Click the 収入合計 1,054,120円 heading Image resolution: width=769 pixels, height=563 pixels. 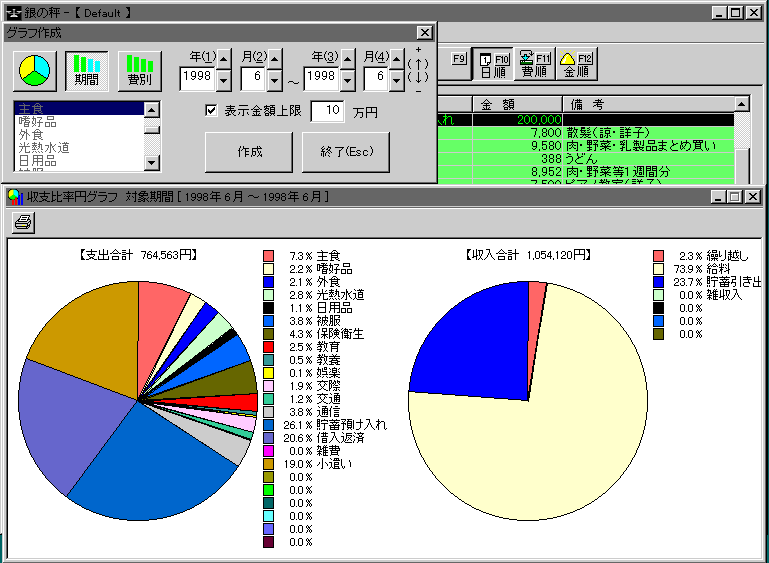528,255
